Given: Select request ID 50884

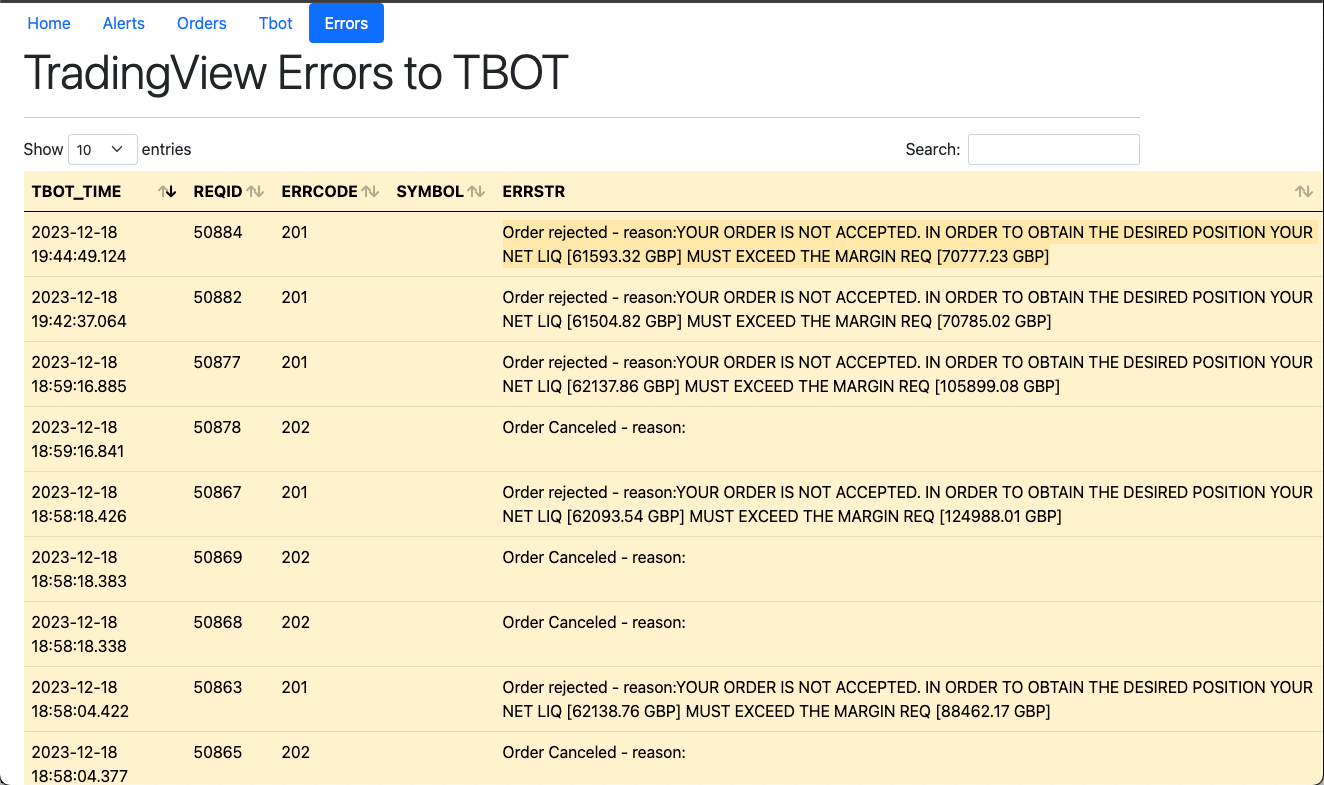Looking at the screenshot, I should click(x=218, y=232).
